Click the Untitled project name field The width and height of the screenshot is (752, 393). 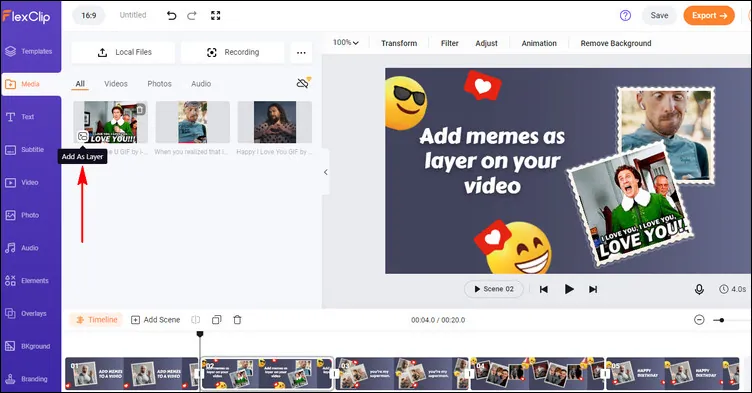coord(133,15)
